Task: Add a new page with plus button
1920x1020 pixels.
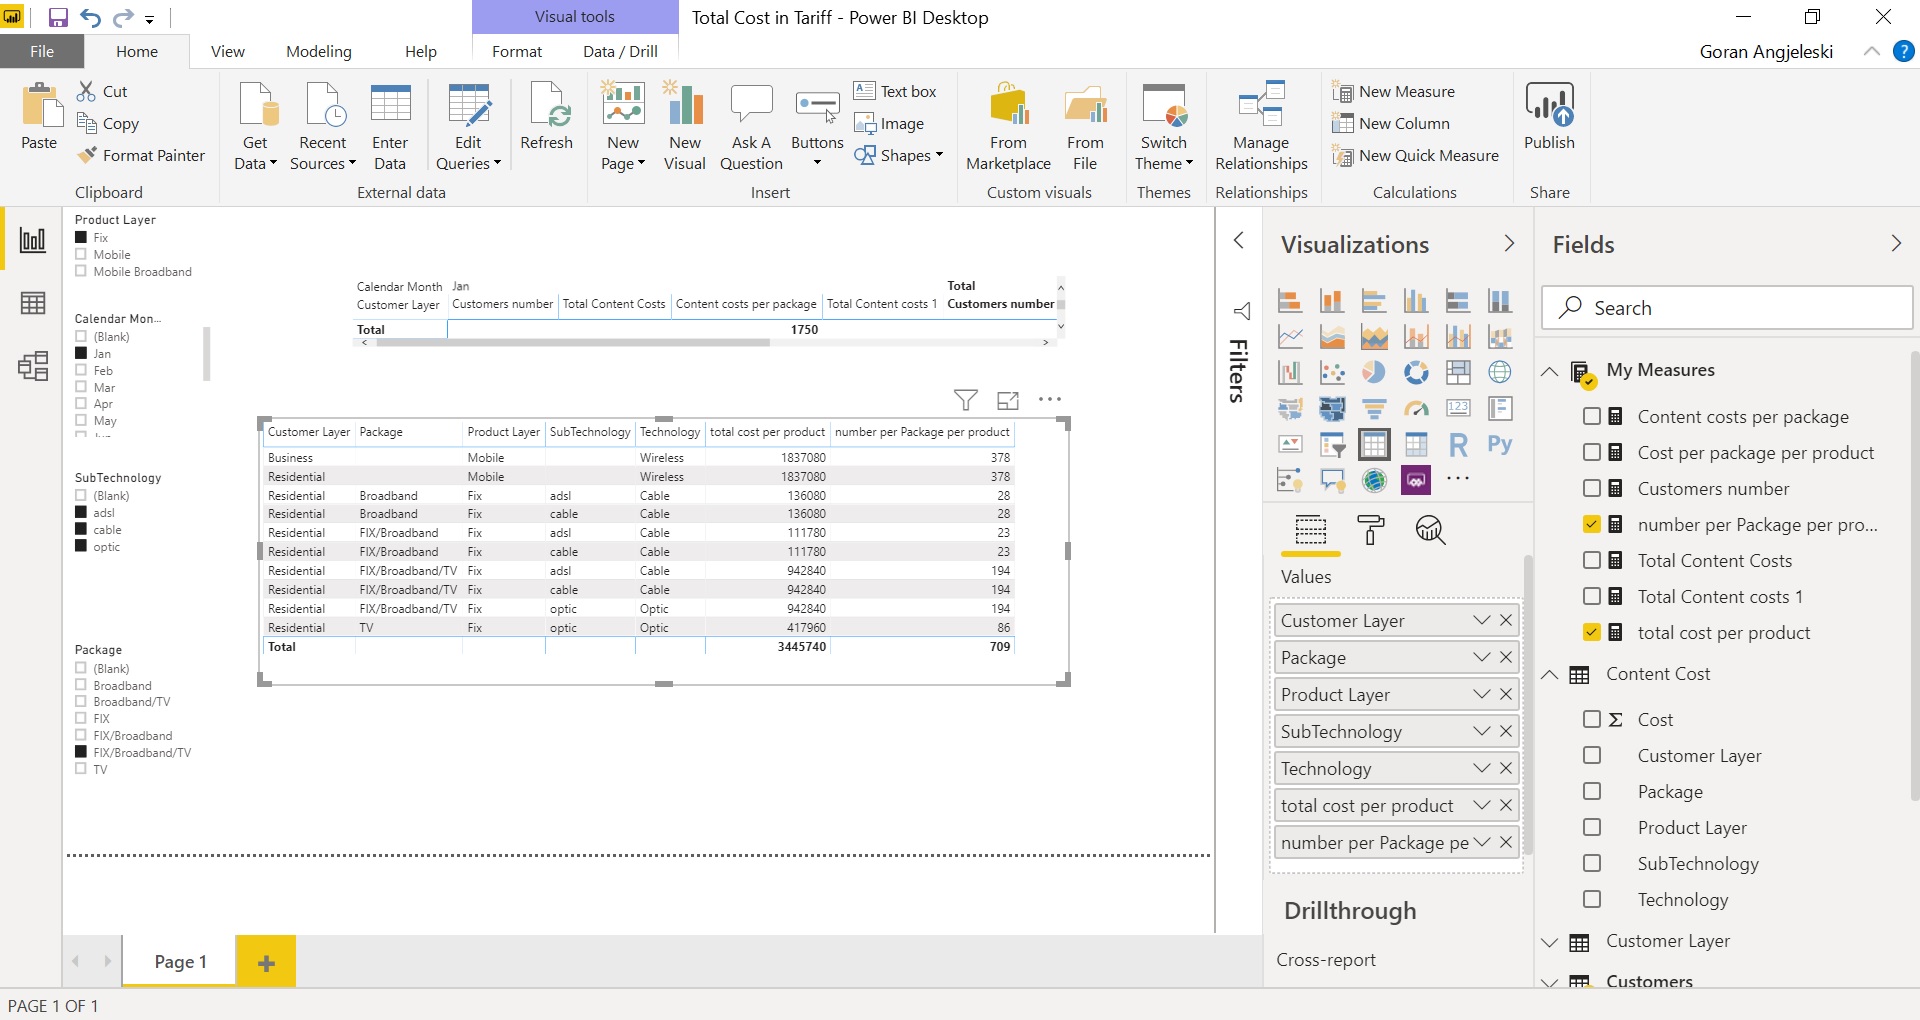Action: pyautogui.click(x=266, y=962)
